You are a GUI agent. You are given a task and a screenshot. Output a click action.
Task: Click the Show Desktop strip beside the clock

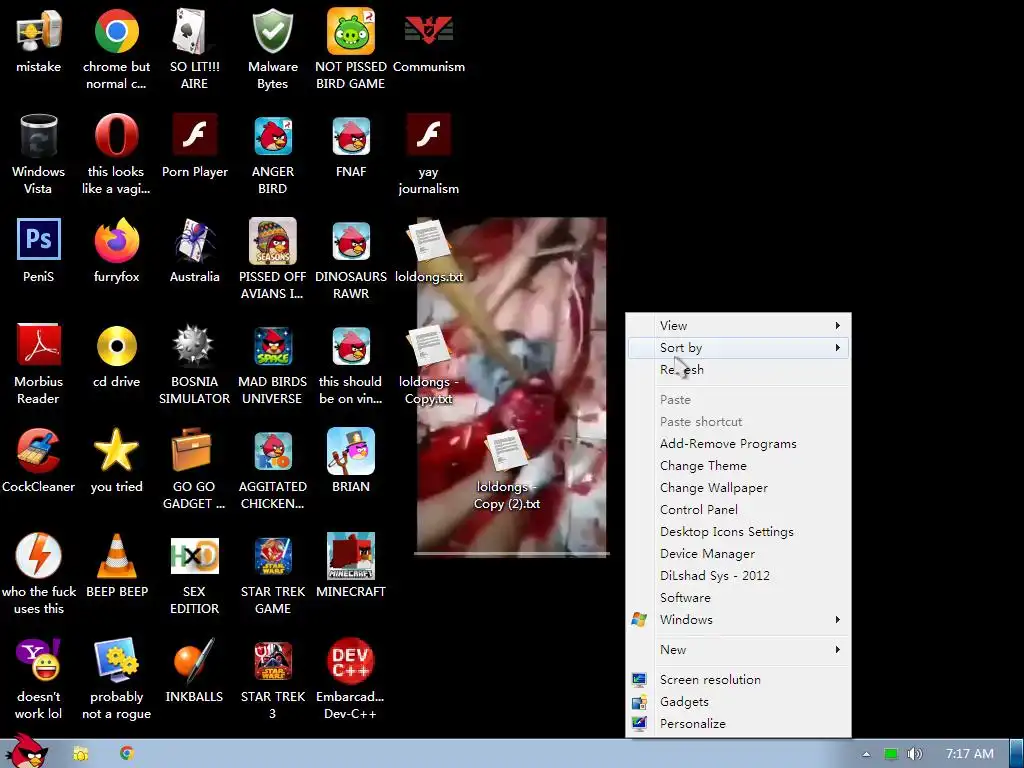point(1016,754)
